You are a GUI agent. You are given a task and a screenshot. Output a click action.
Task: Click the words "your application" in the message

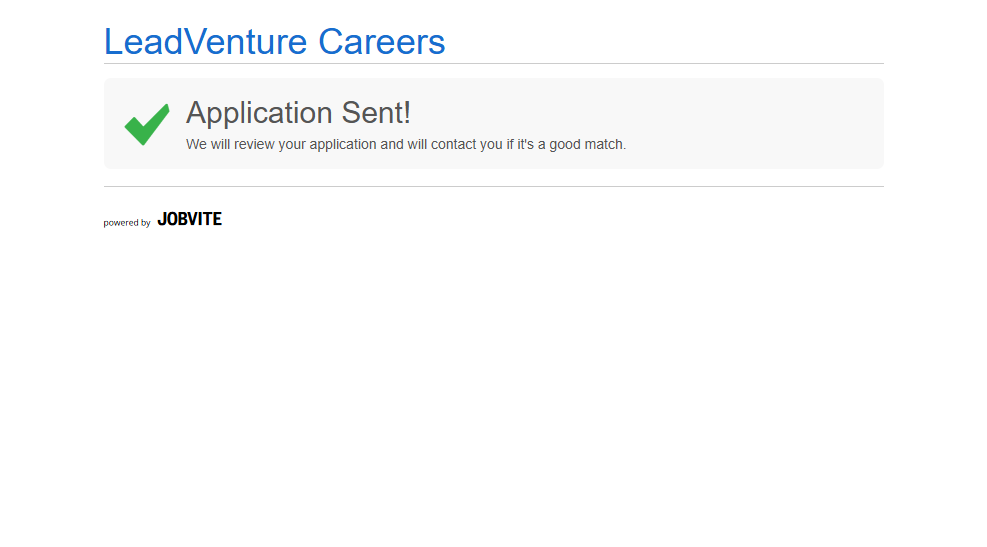(x=340, y=144)
